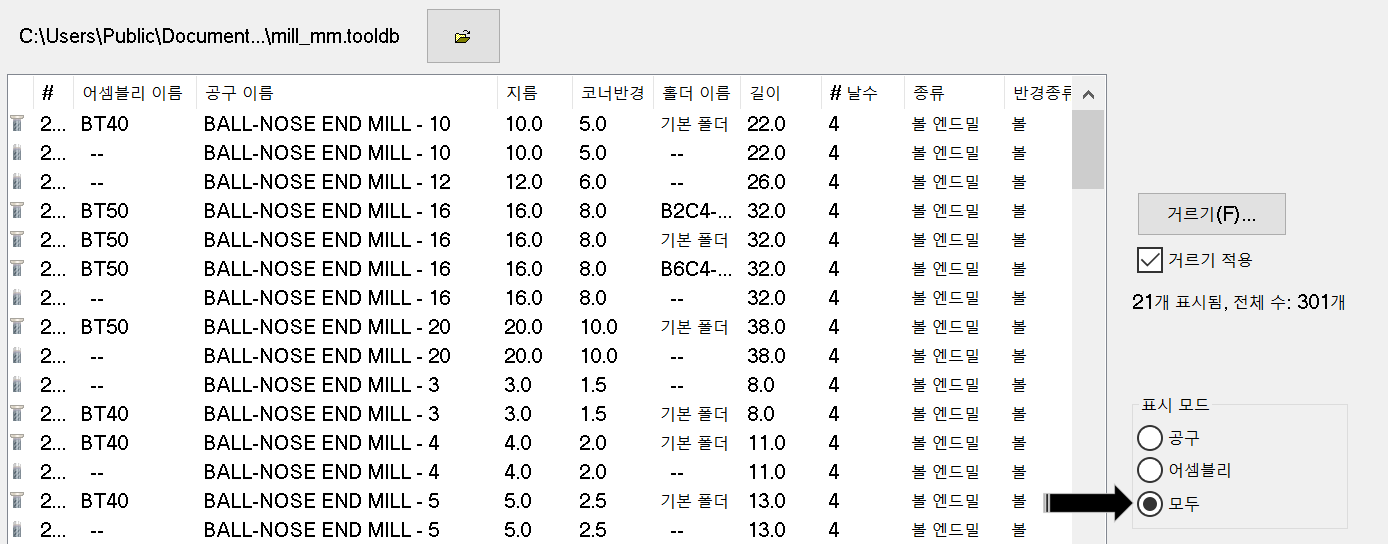Select BALL-NOSE END MILL - 12 tool name

pos(327,182)
